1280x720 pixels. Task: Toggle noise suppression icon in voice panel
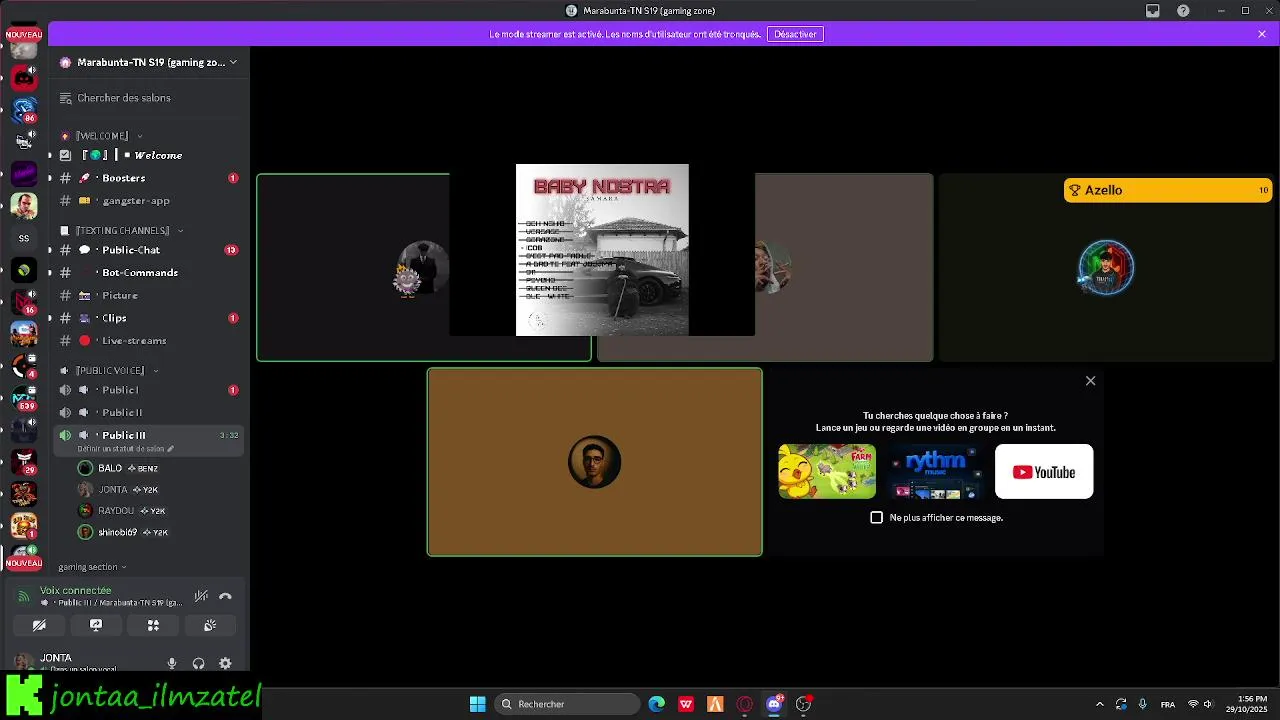pyautogui.click(x=201, y=596)
